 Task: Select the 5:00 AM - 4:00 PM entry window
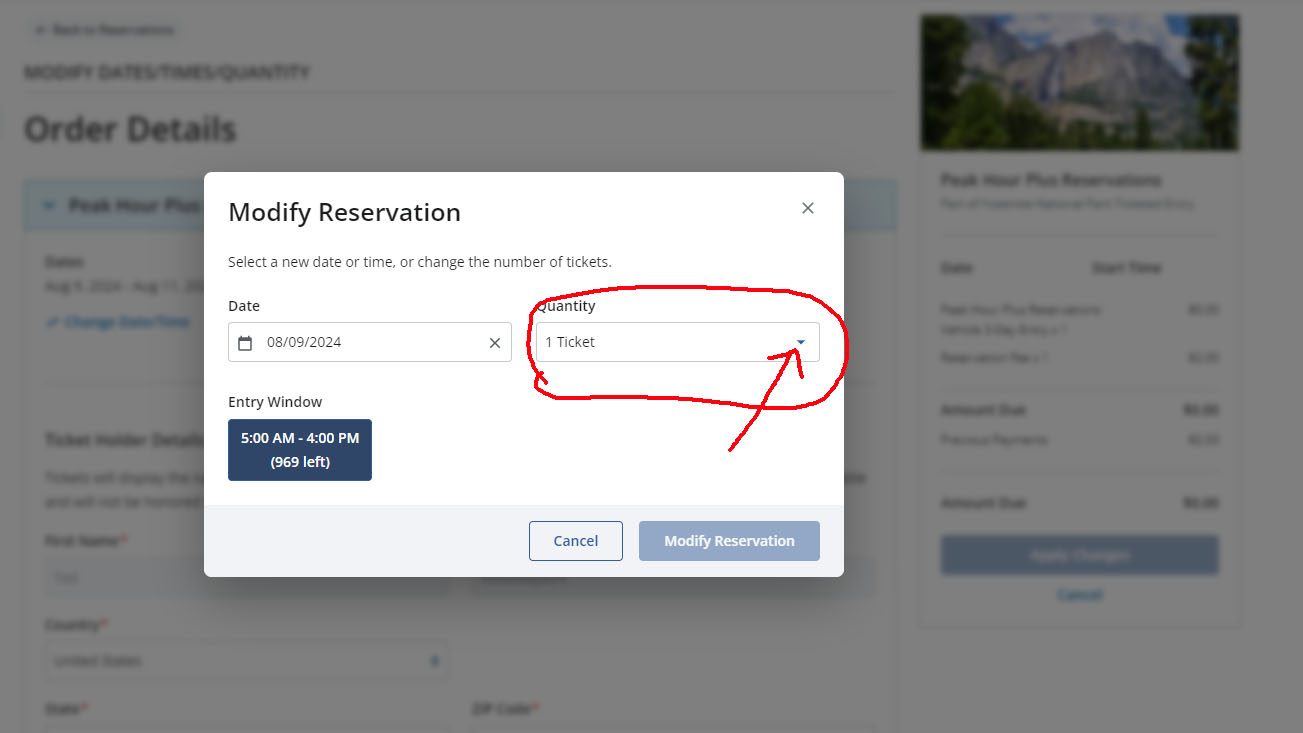(x=300, y=450)
